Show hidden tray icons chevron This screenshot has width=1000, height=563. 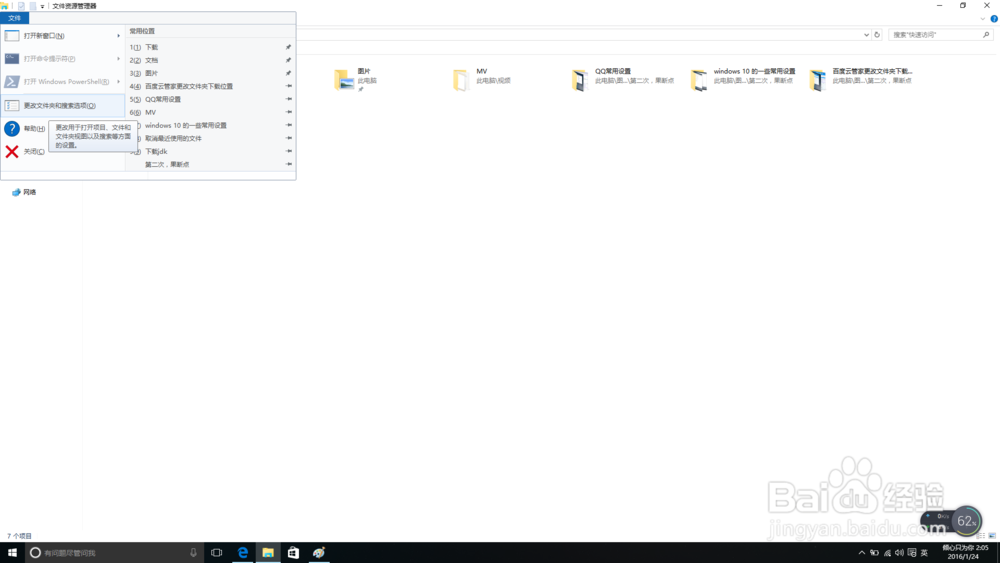[862, 553]
